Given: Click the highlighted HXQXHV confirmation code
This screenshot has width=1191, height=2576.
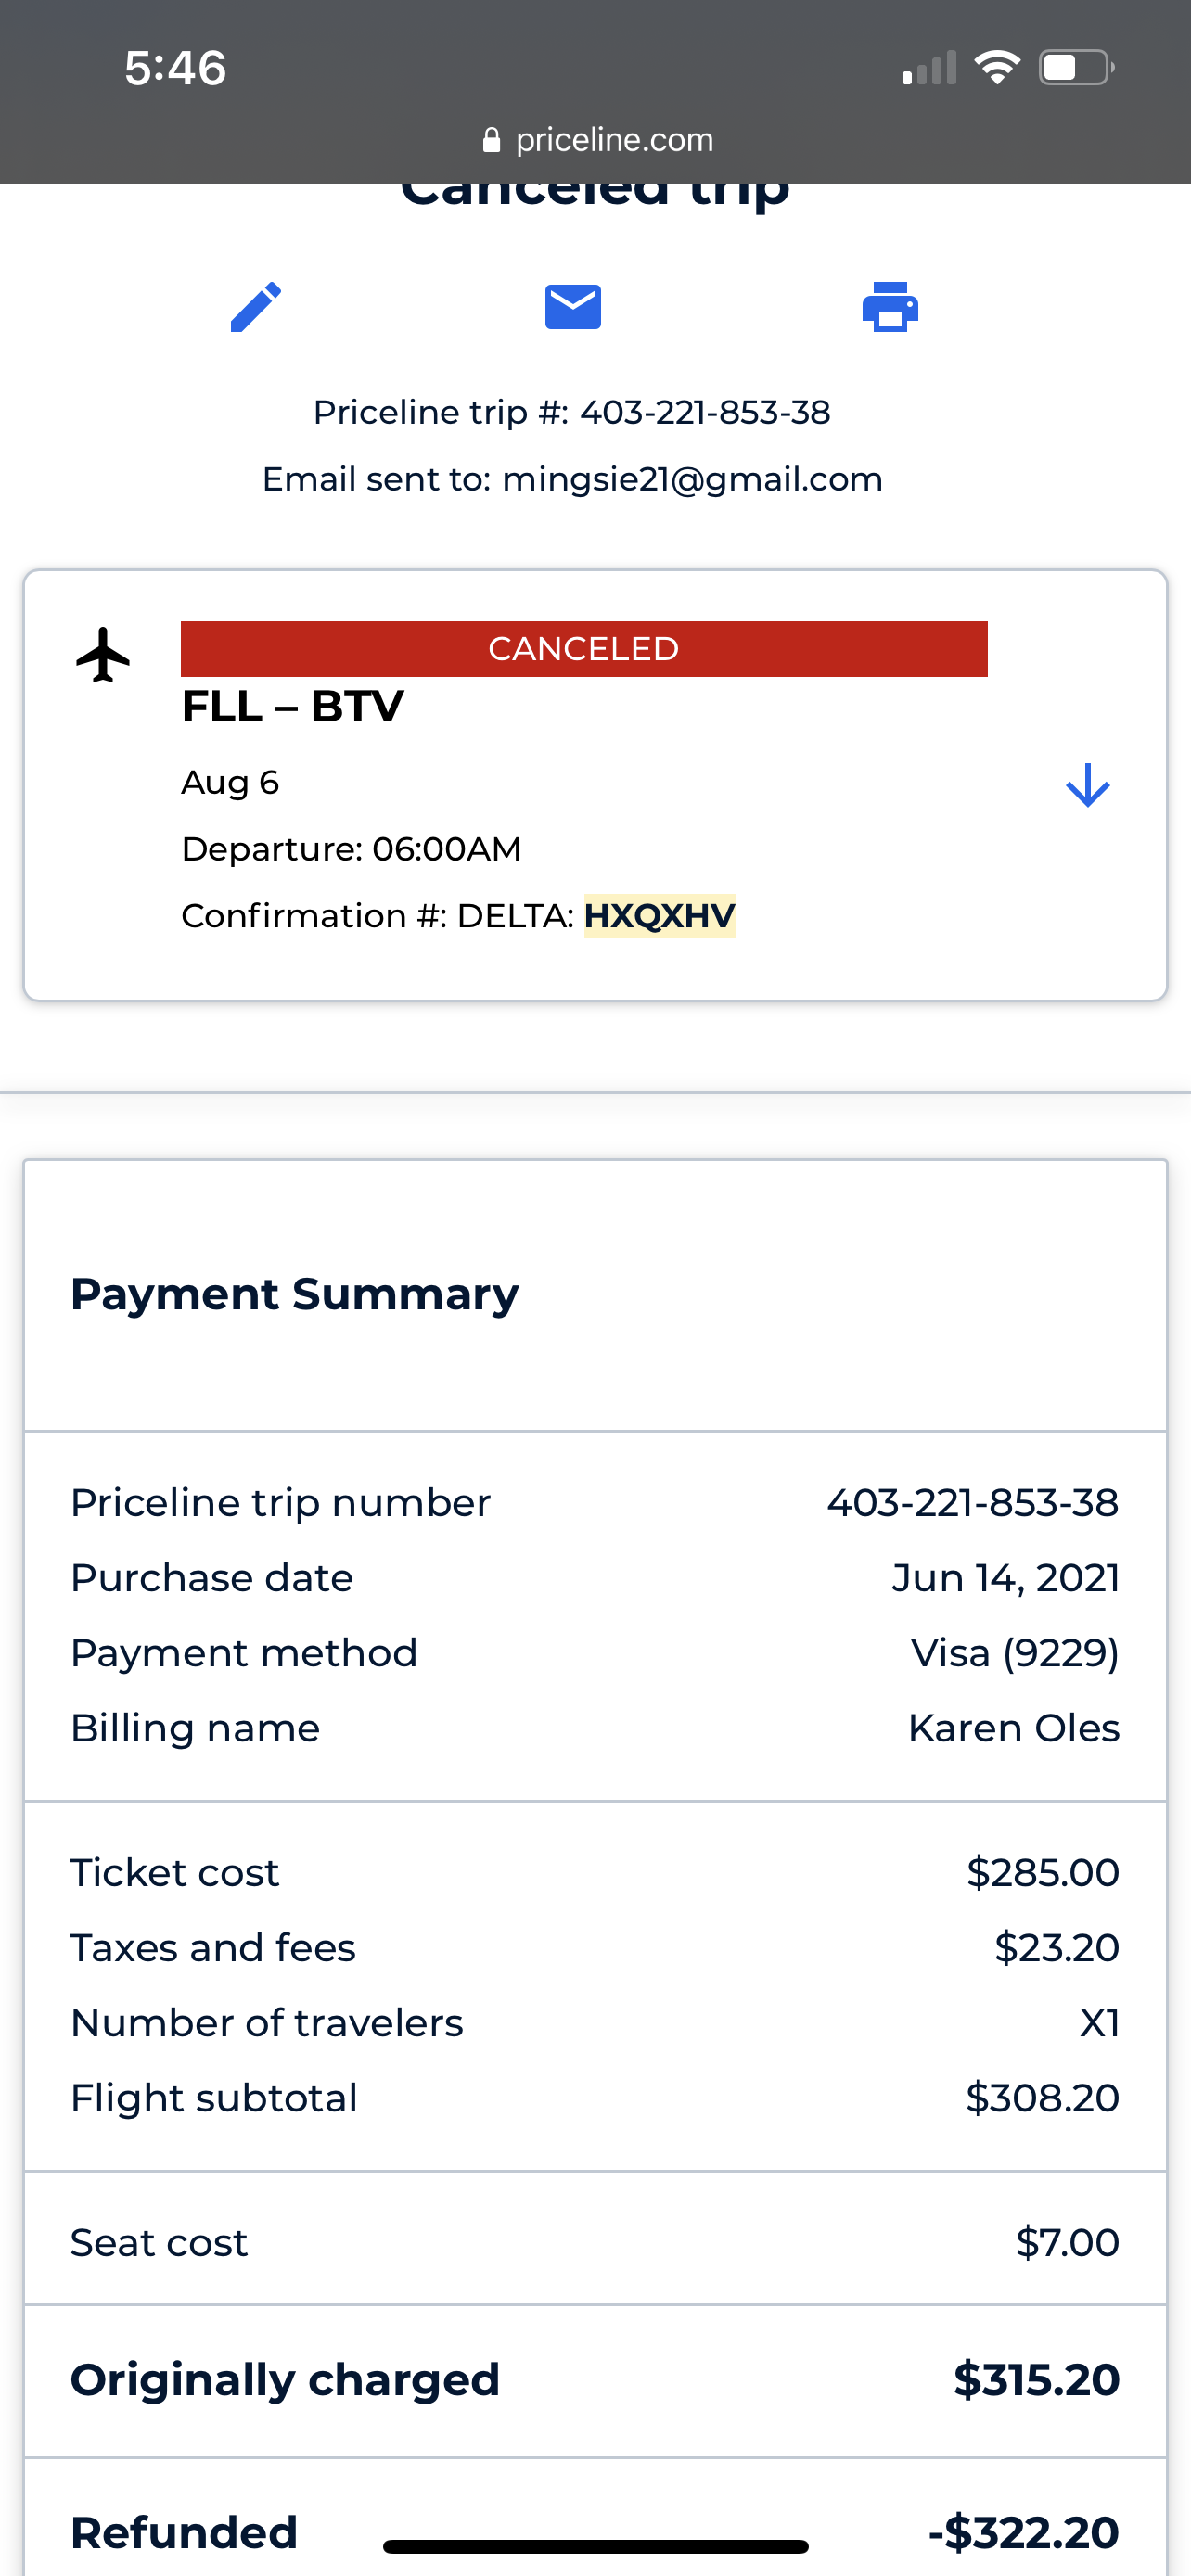Looking at the screenshot, I should [x=660, y=916].
